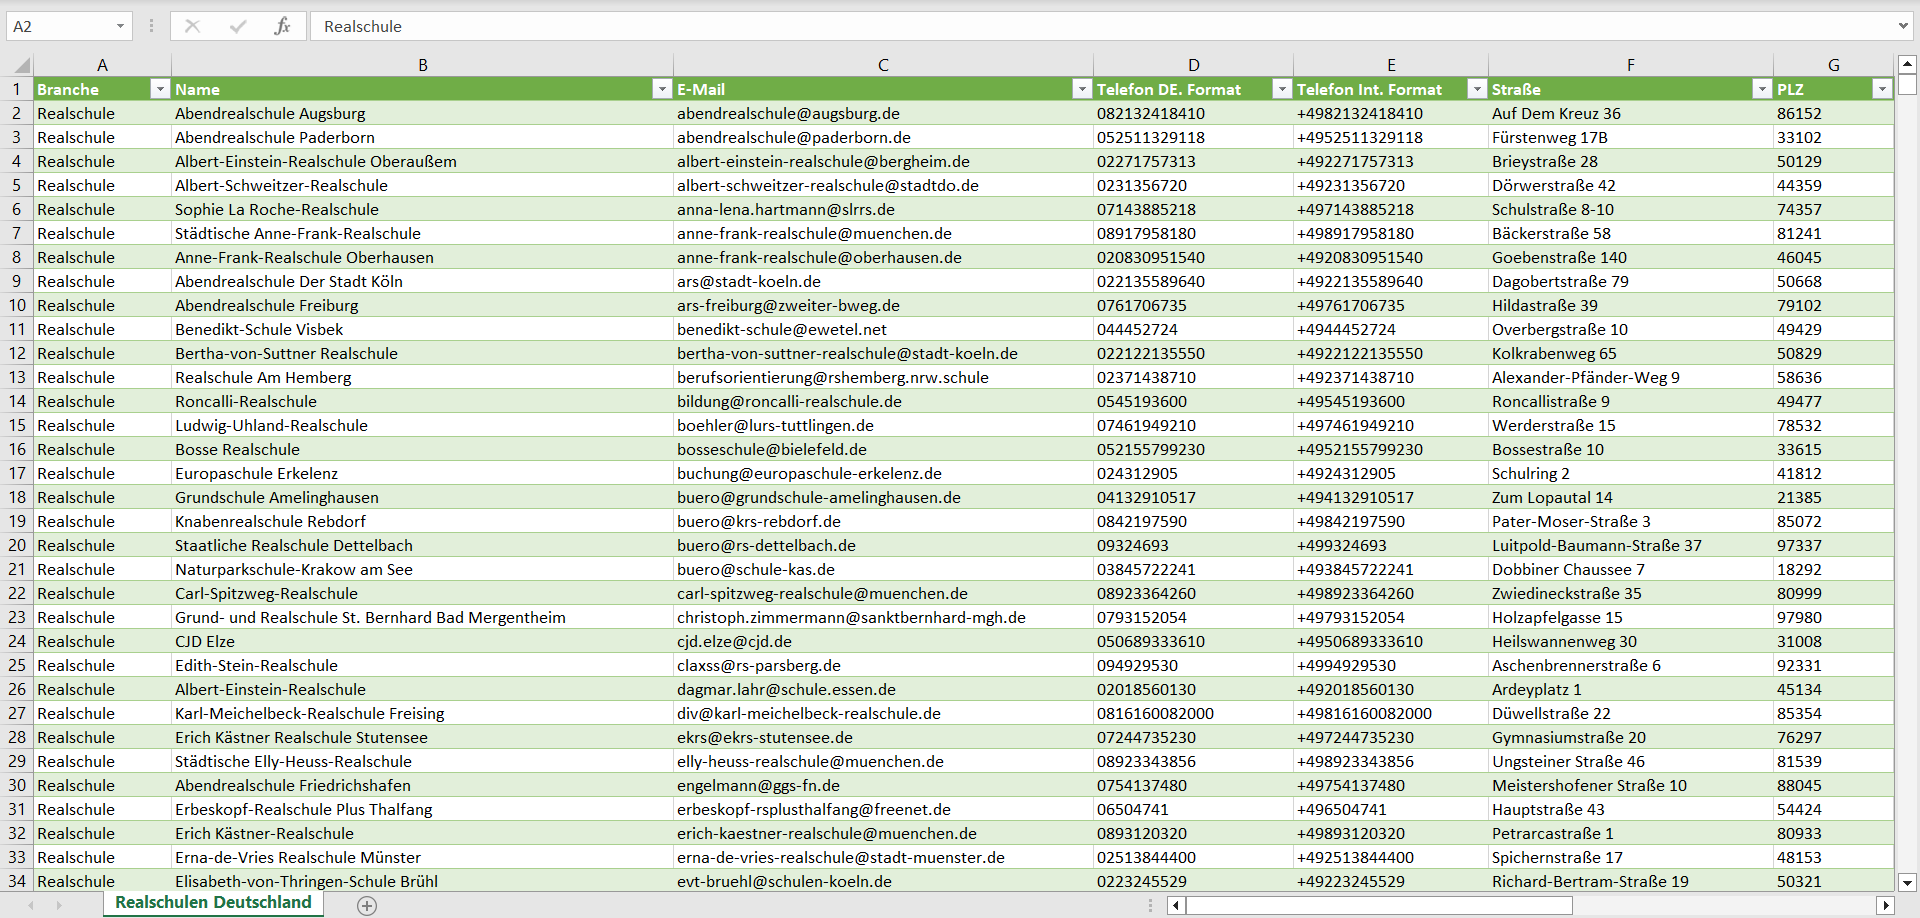The height and width of the screenshot is (918, 1920).
Task: Select cell boehler@lurs-tuttlingen.de
Action: click(883, 425)
